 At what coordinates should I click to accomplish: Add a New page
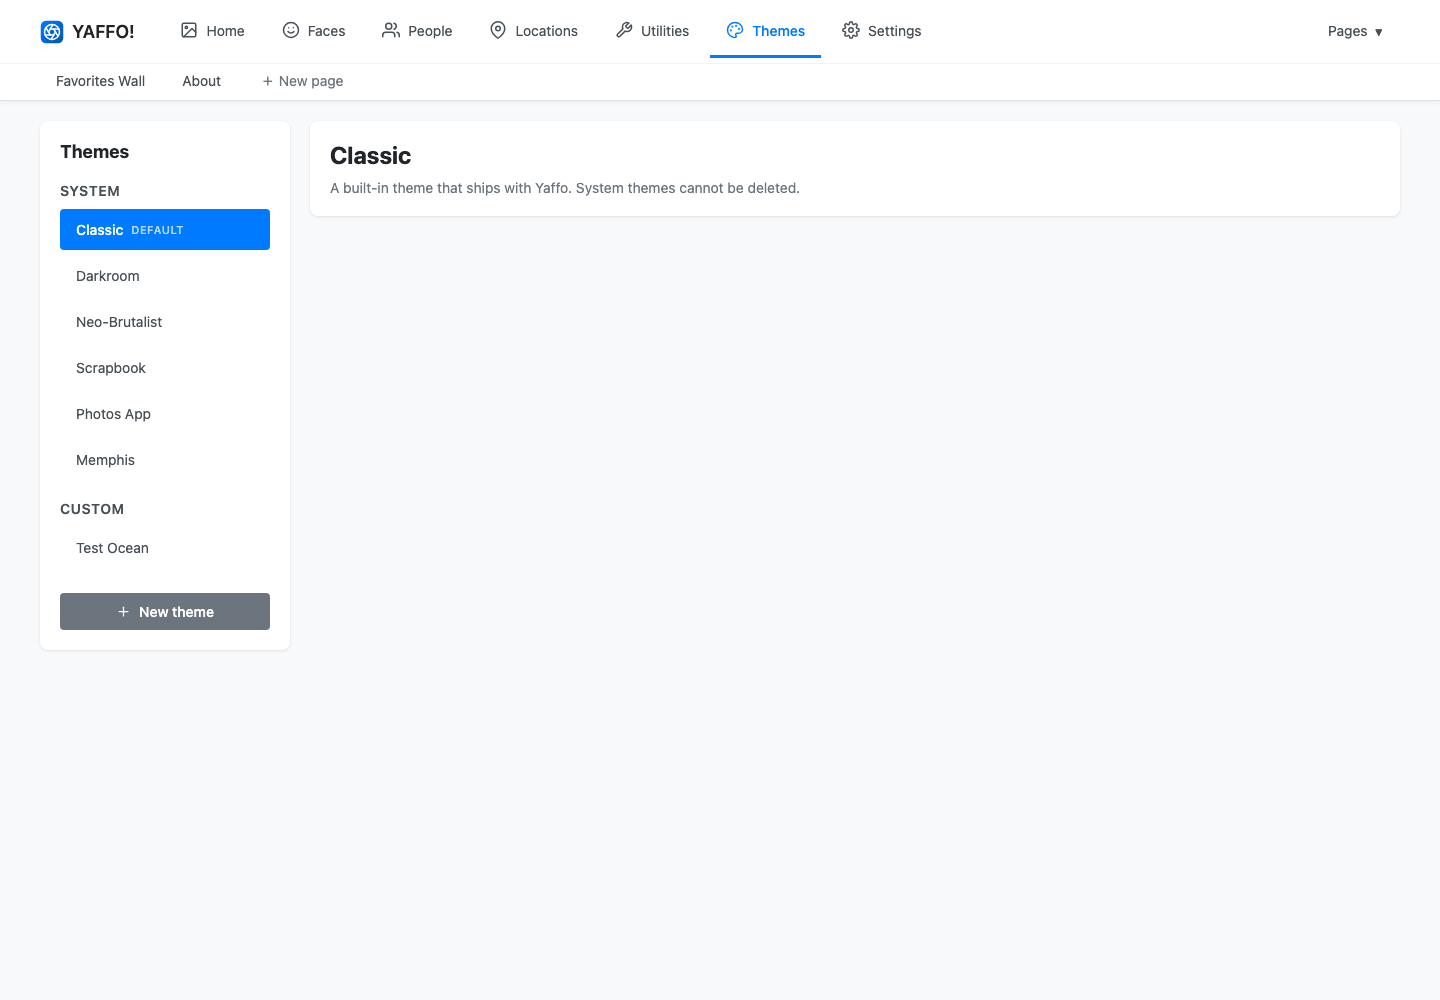[x=303, y=81]
